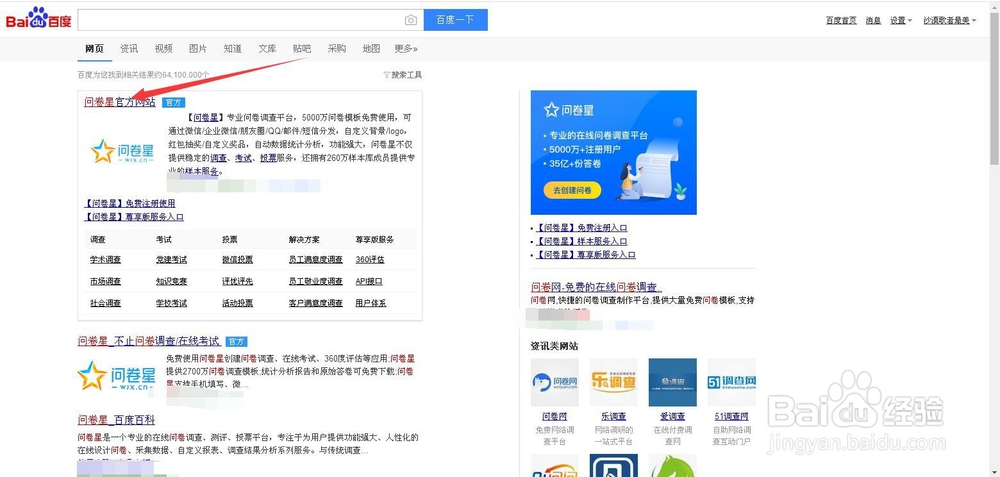Open 问卷网-免费的在线问卷调查 link
The height and width of the screenshot is (477, 1000).
click(x=596, y=287)
